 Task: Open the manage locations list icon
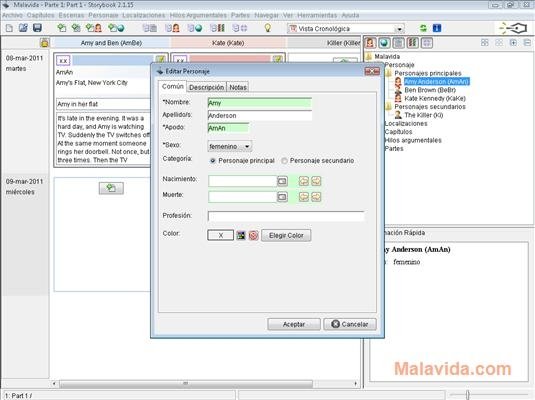[x=195, y=28]
